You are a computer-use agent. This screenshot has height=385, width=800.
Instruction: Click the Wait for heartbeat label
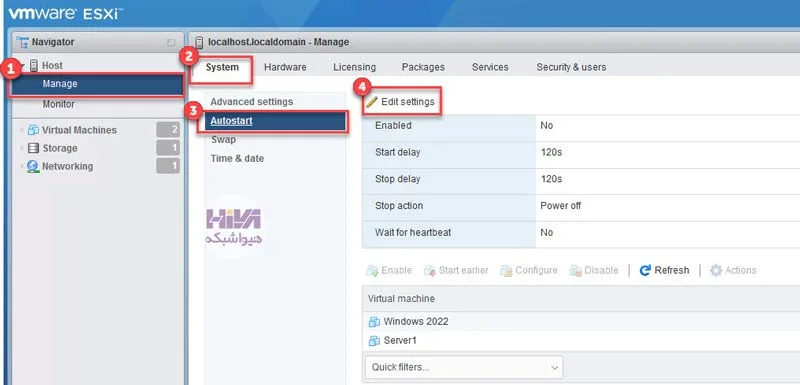(413, 233)
